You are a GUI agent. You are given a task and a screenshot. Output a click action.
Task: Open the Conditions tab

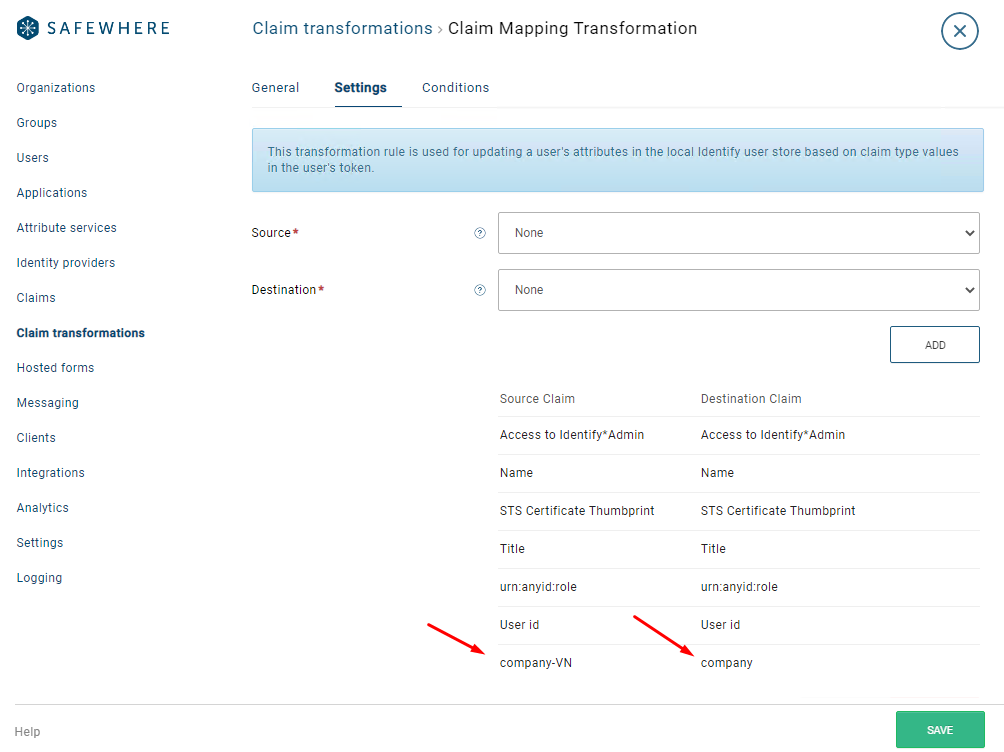455,88
